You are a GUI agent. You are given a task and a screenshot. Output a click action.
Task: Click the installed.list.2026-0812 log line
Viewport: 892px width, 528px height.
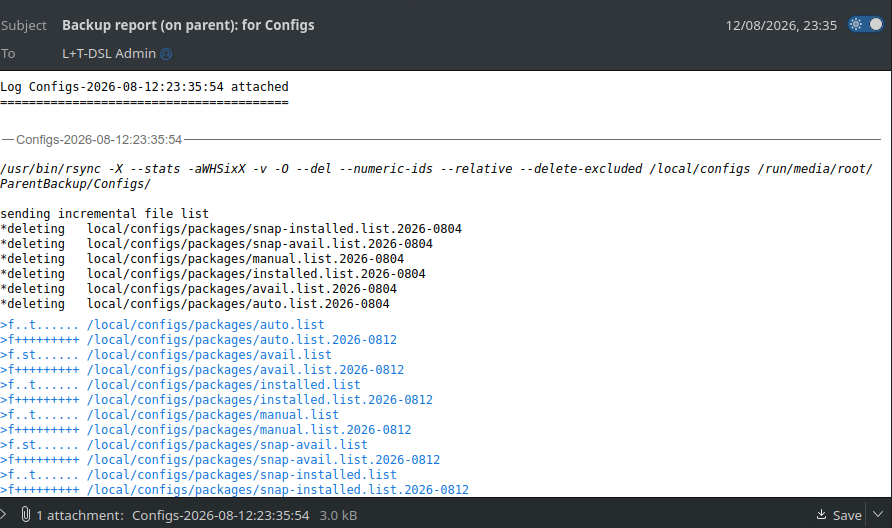coord(216,399)
